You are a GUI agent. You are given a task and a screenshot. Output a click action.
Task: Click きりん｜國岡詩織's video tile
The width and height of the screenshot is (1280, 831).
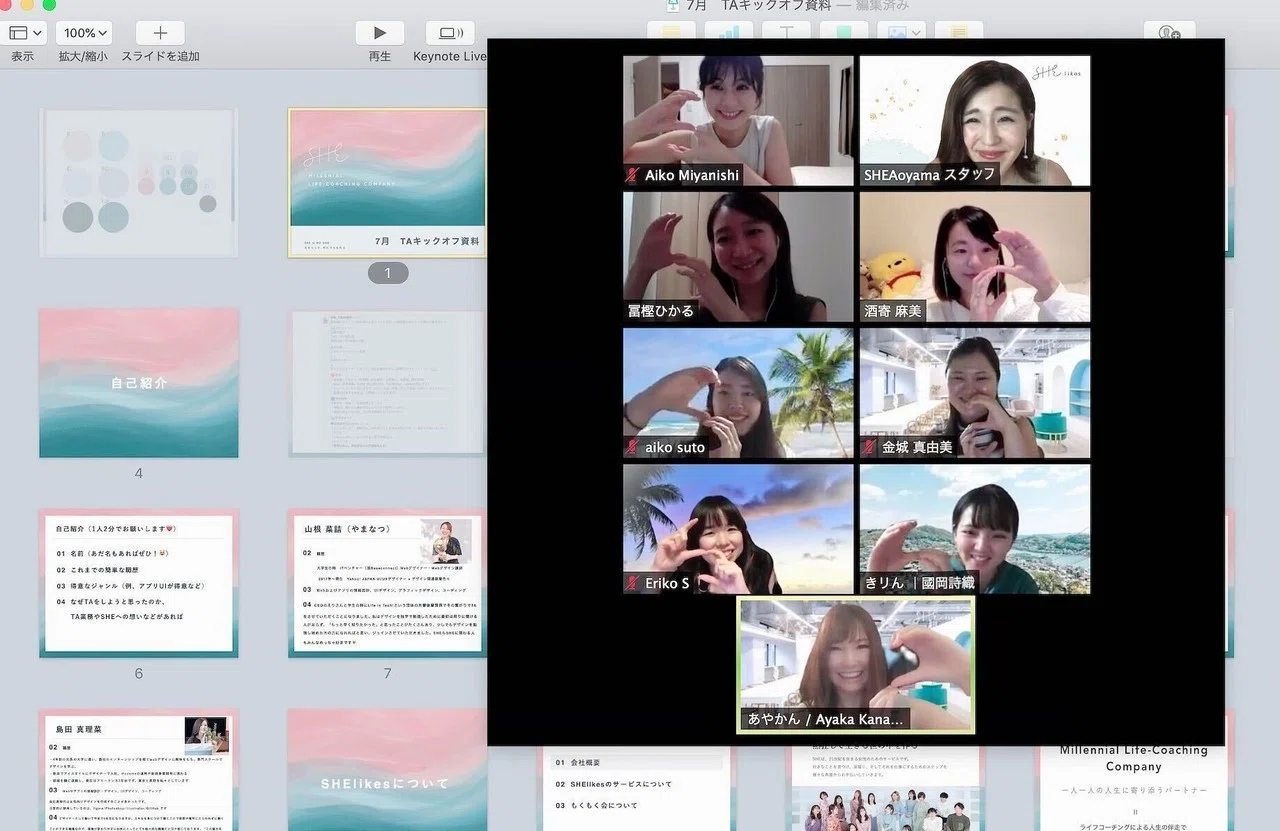click(x=975, y=529)
